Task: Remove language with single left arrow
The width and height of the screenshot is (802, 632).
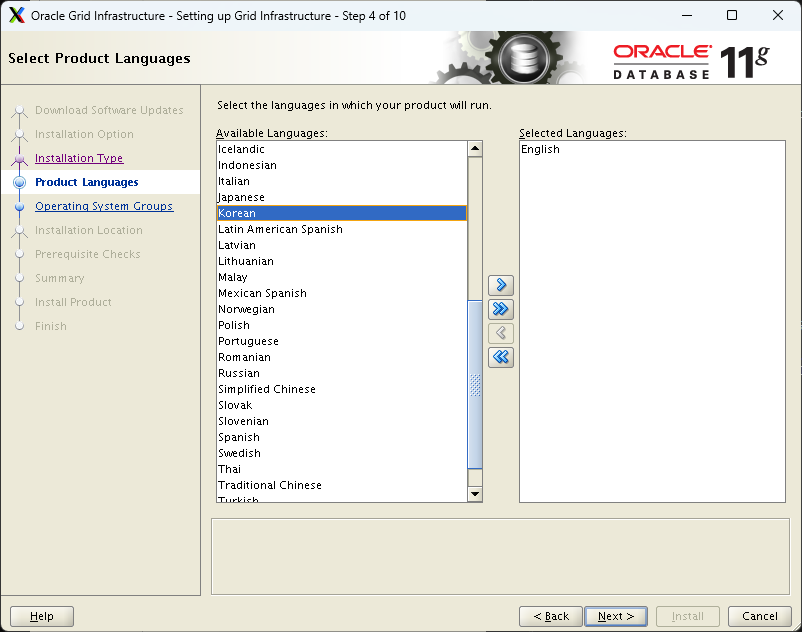Action: 501,333
